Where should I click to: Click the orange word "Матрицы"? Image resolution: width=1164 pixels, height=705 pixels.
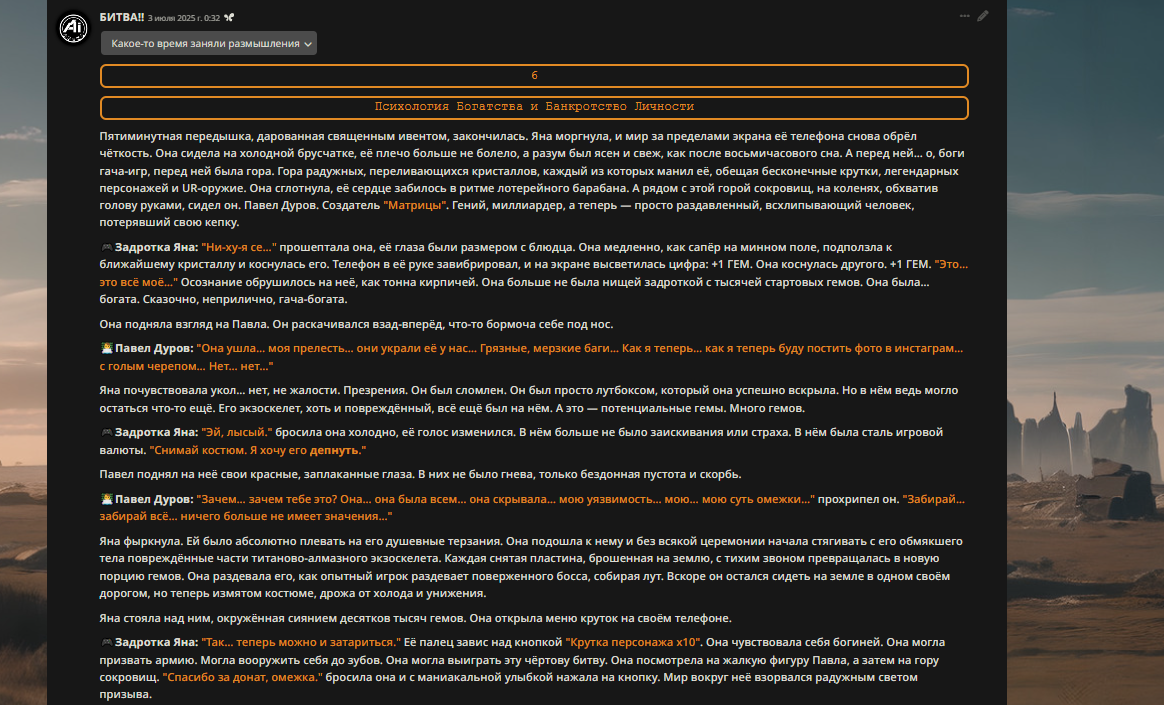pyautogui.click(x=415, y=205)
